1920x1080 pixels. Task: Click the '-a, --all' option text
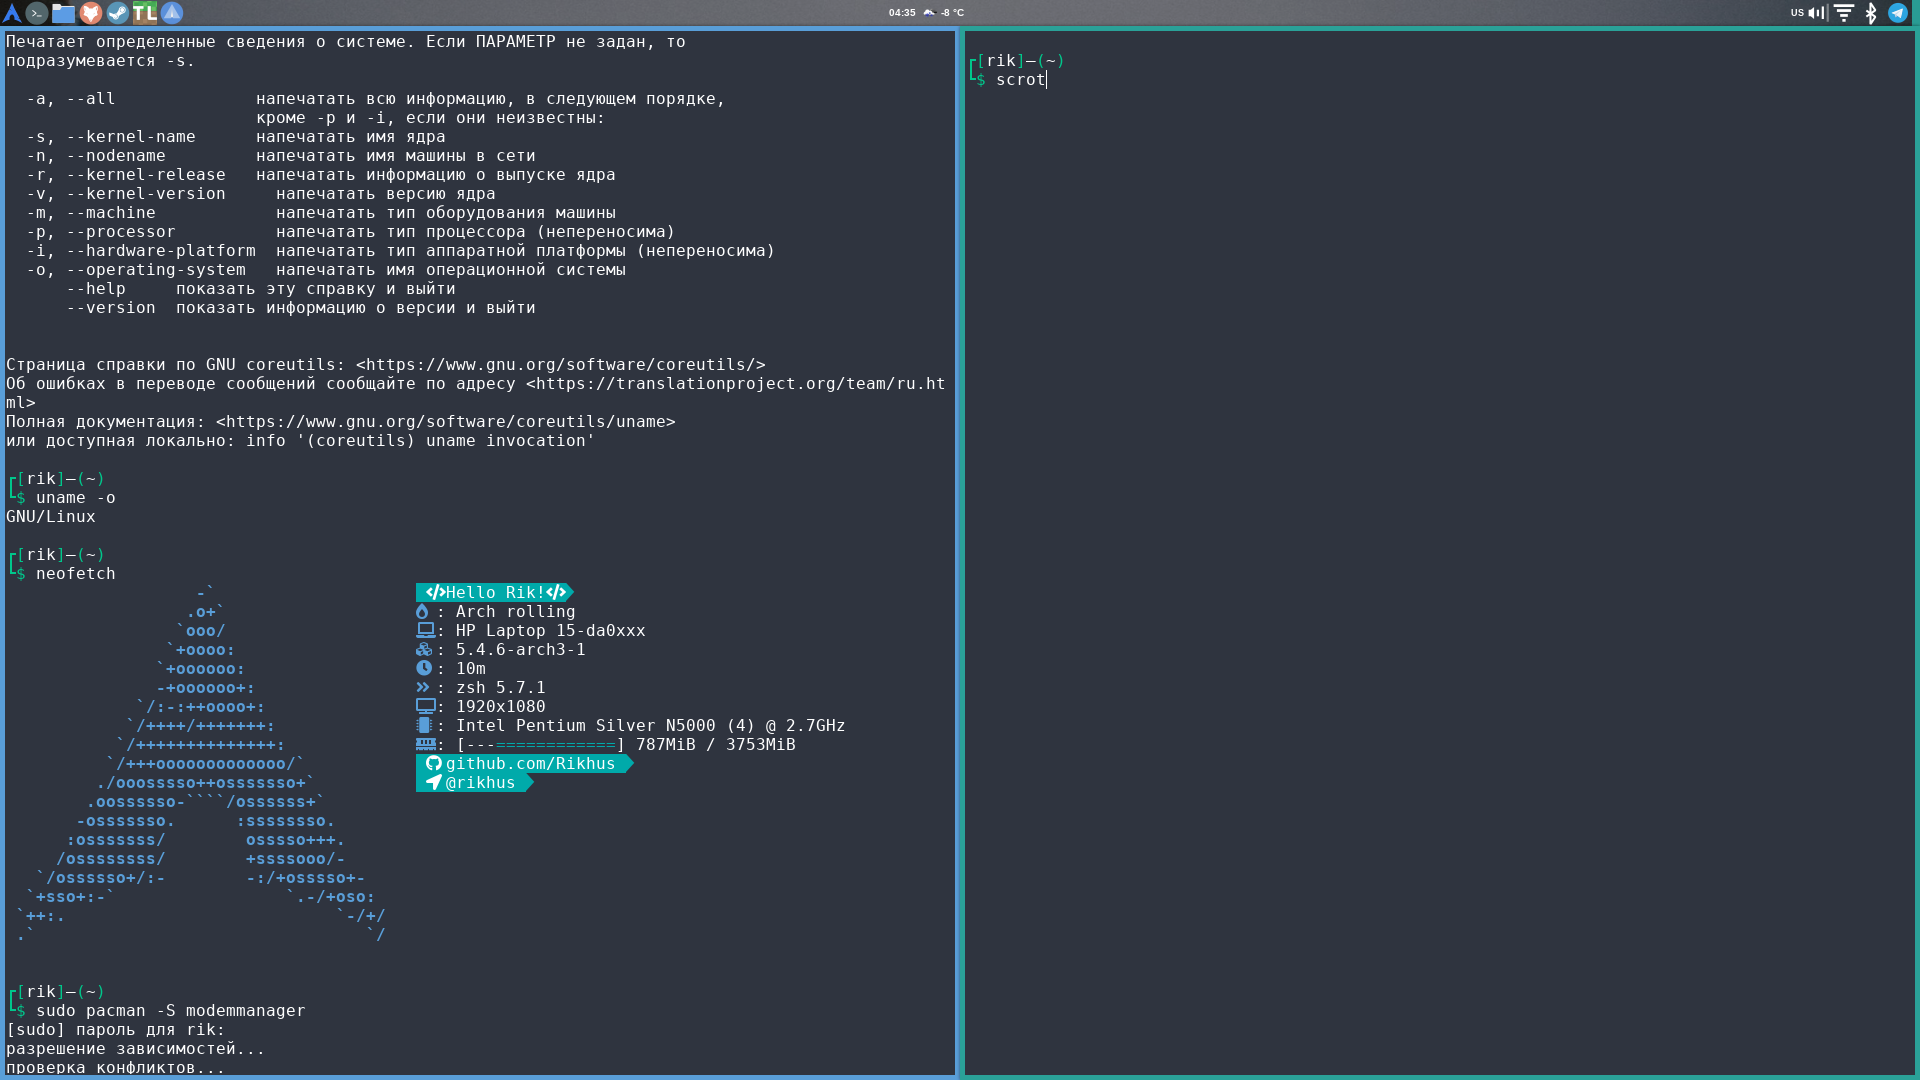point(71,98)
